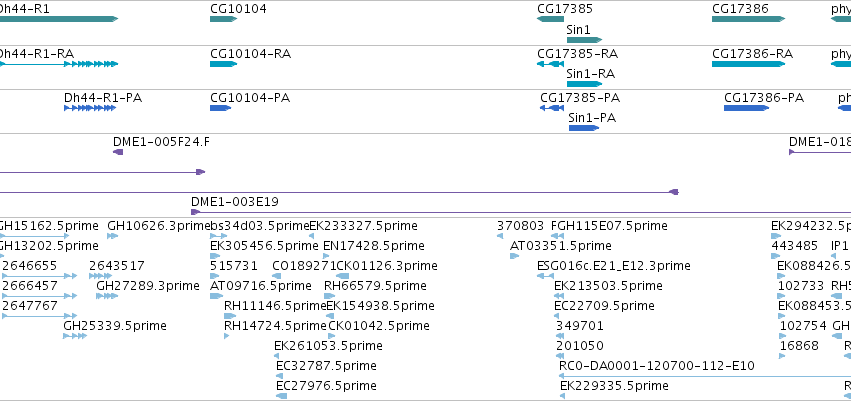Select the AT03351.5prime EST label
The width and height of the screenshot is (851, 401).
click(561, 246)
